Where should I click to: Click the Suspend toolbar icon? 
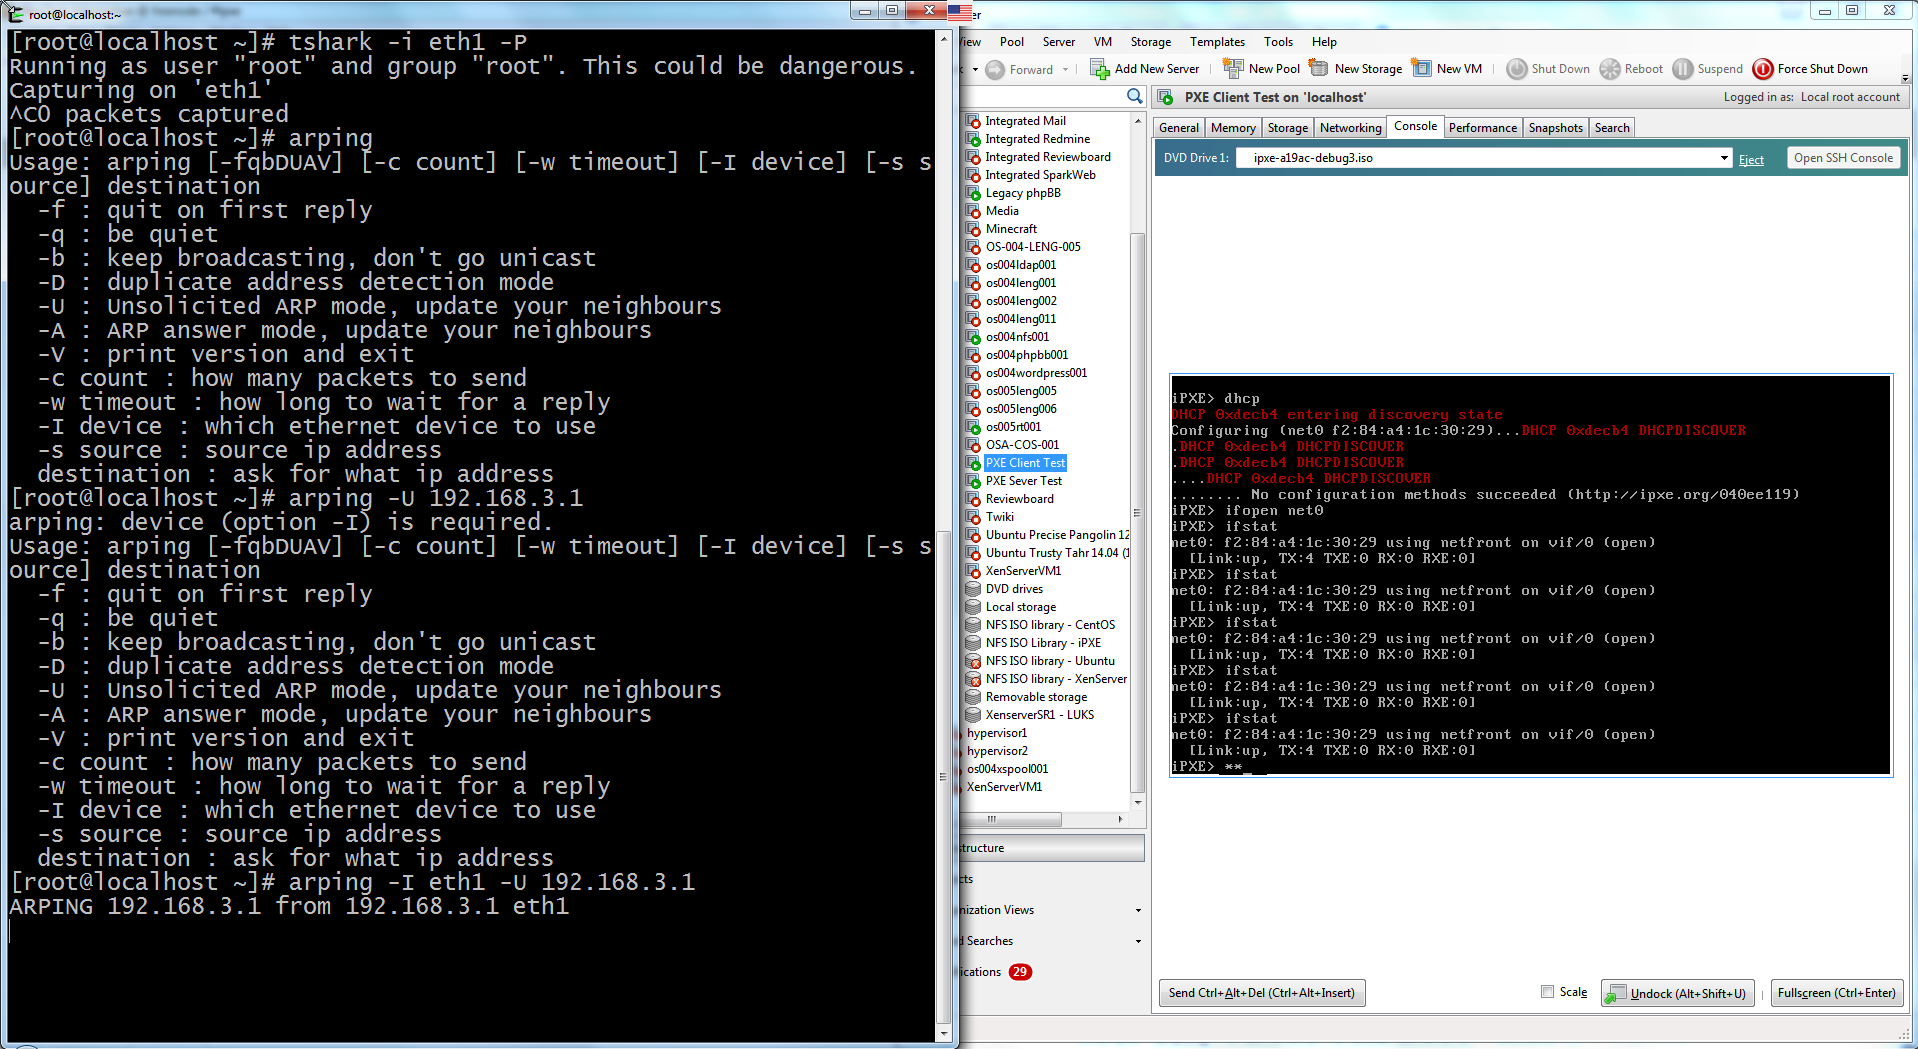click(x=1683, y=69)
